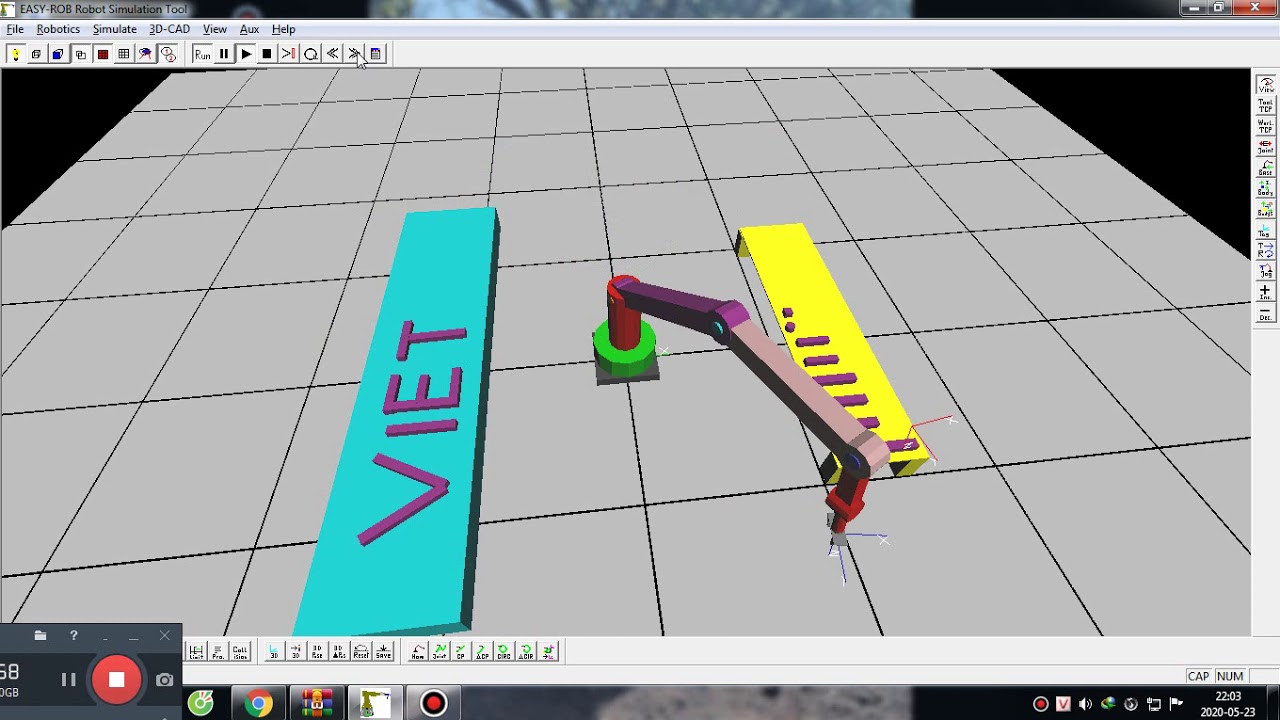Click the loop simulation icon
Image resolution: width=1280 pixels, height=720 pixels.
coord(311,54)
